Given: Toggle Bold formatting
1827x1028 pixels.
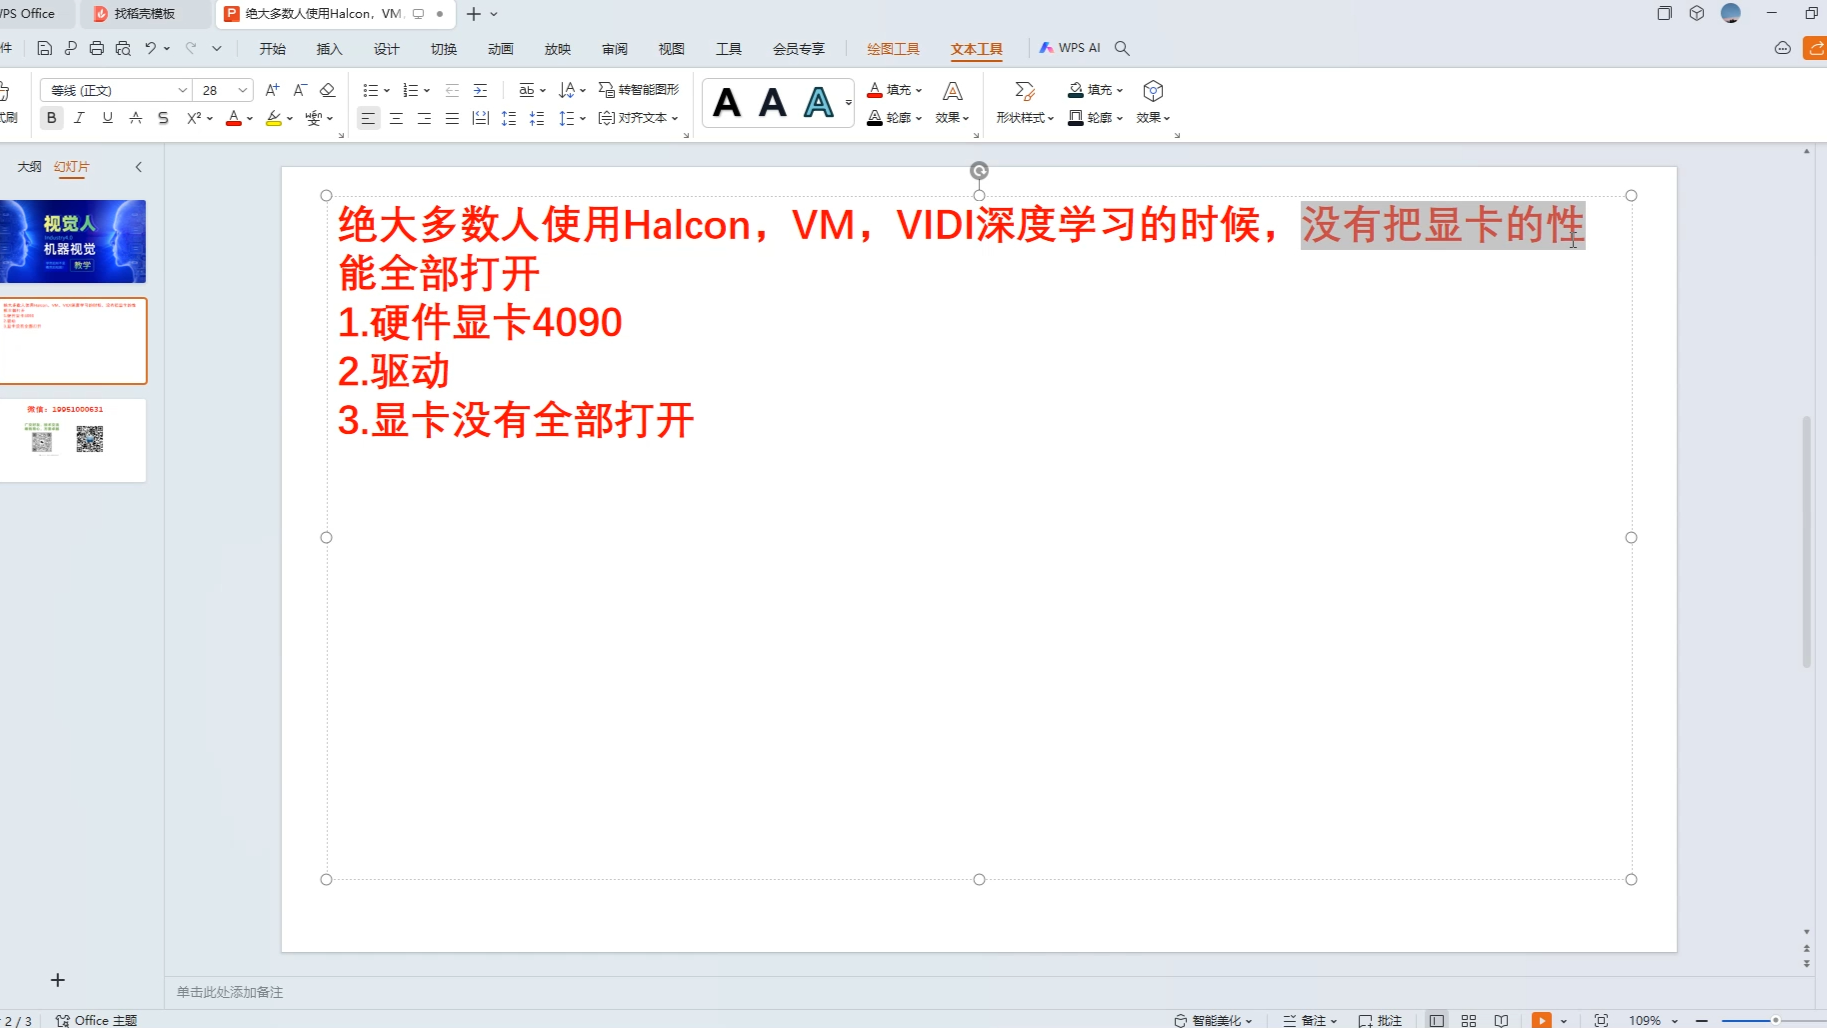Looking at the screenshot, I should [51, 118].
